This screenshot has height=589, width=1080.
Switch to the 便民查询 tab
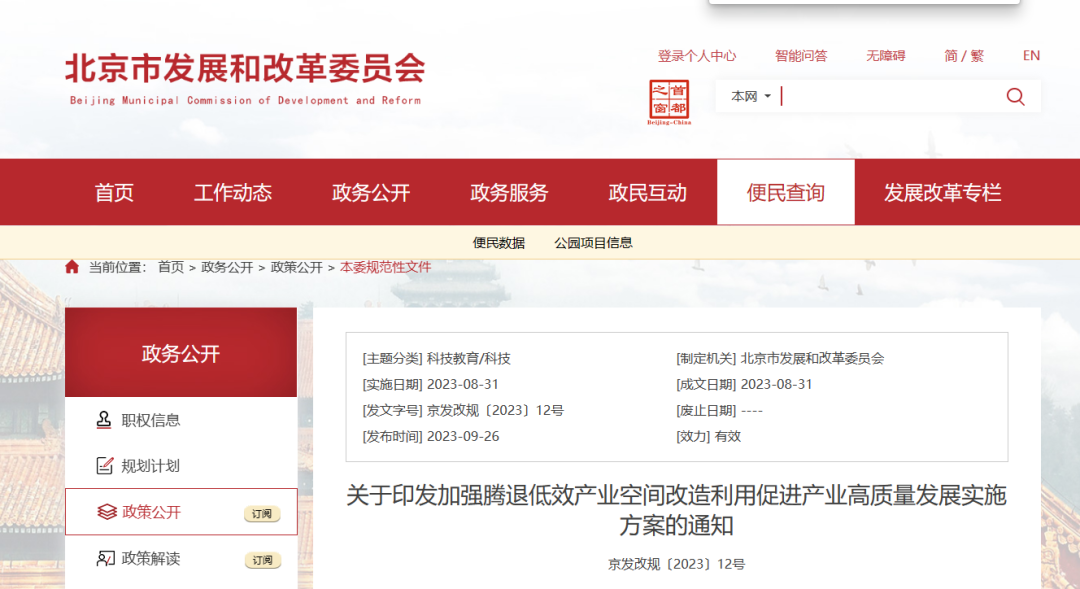pos(785,191)
